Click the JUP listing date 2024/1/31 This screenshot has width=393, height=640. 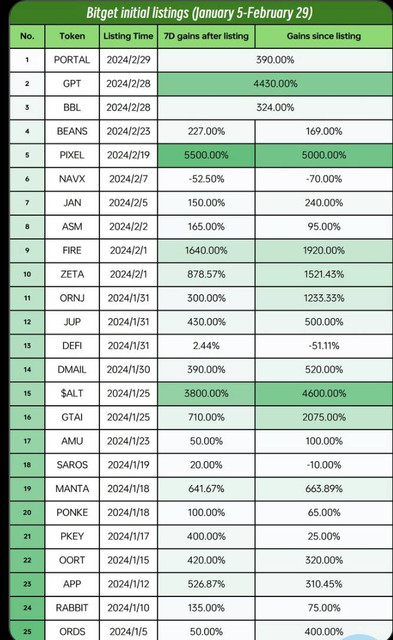click(x=128, y=322)
